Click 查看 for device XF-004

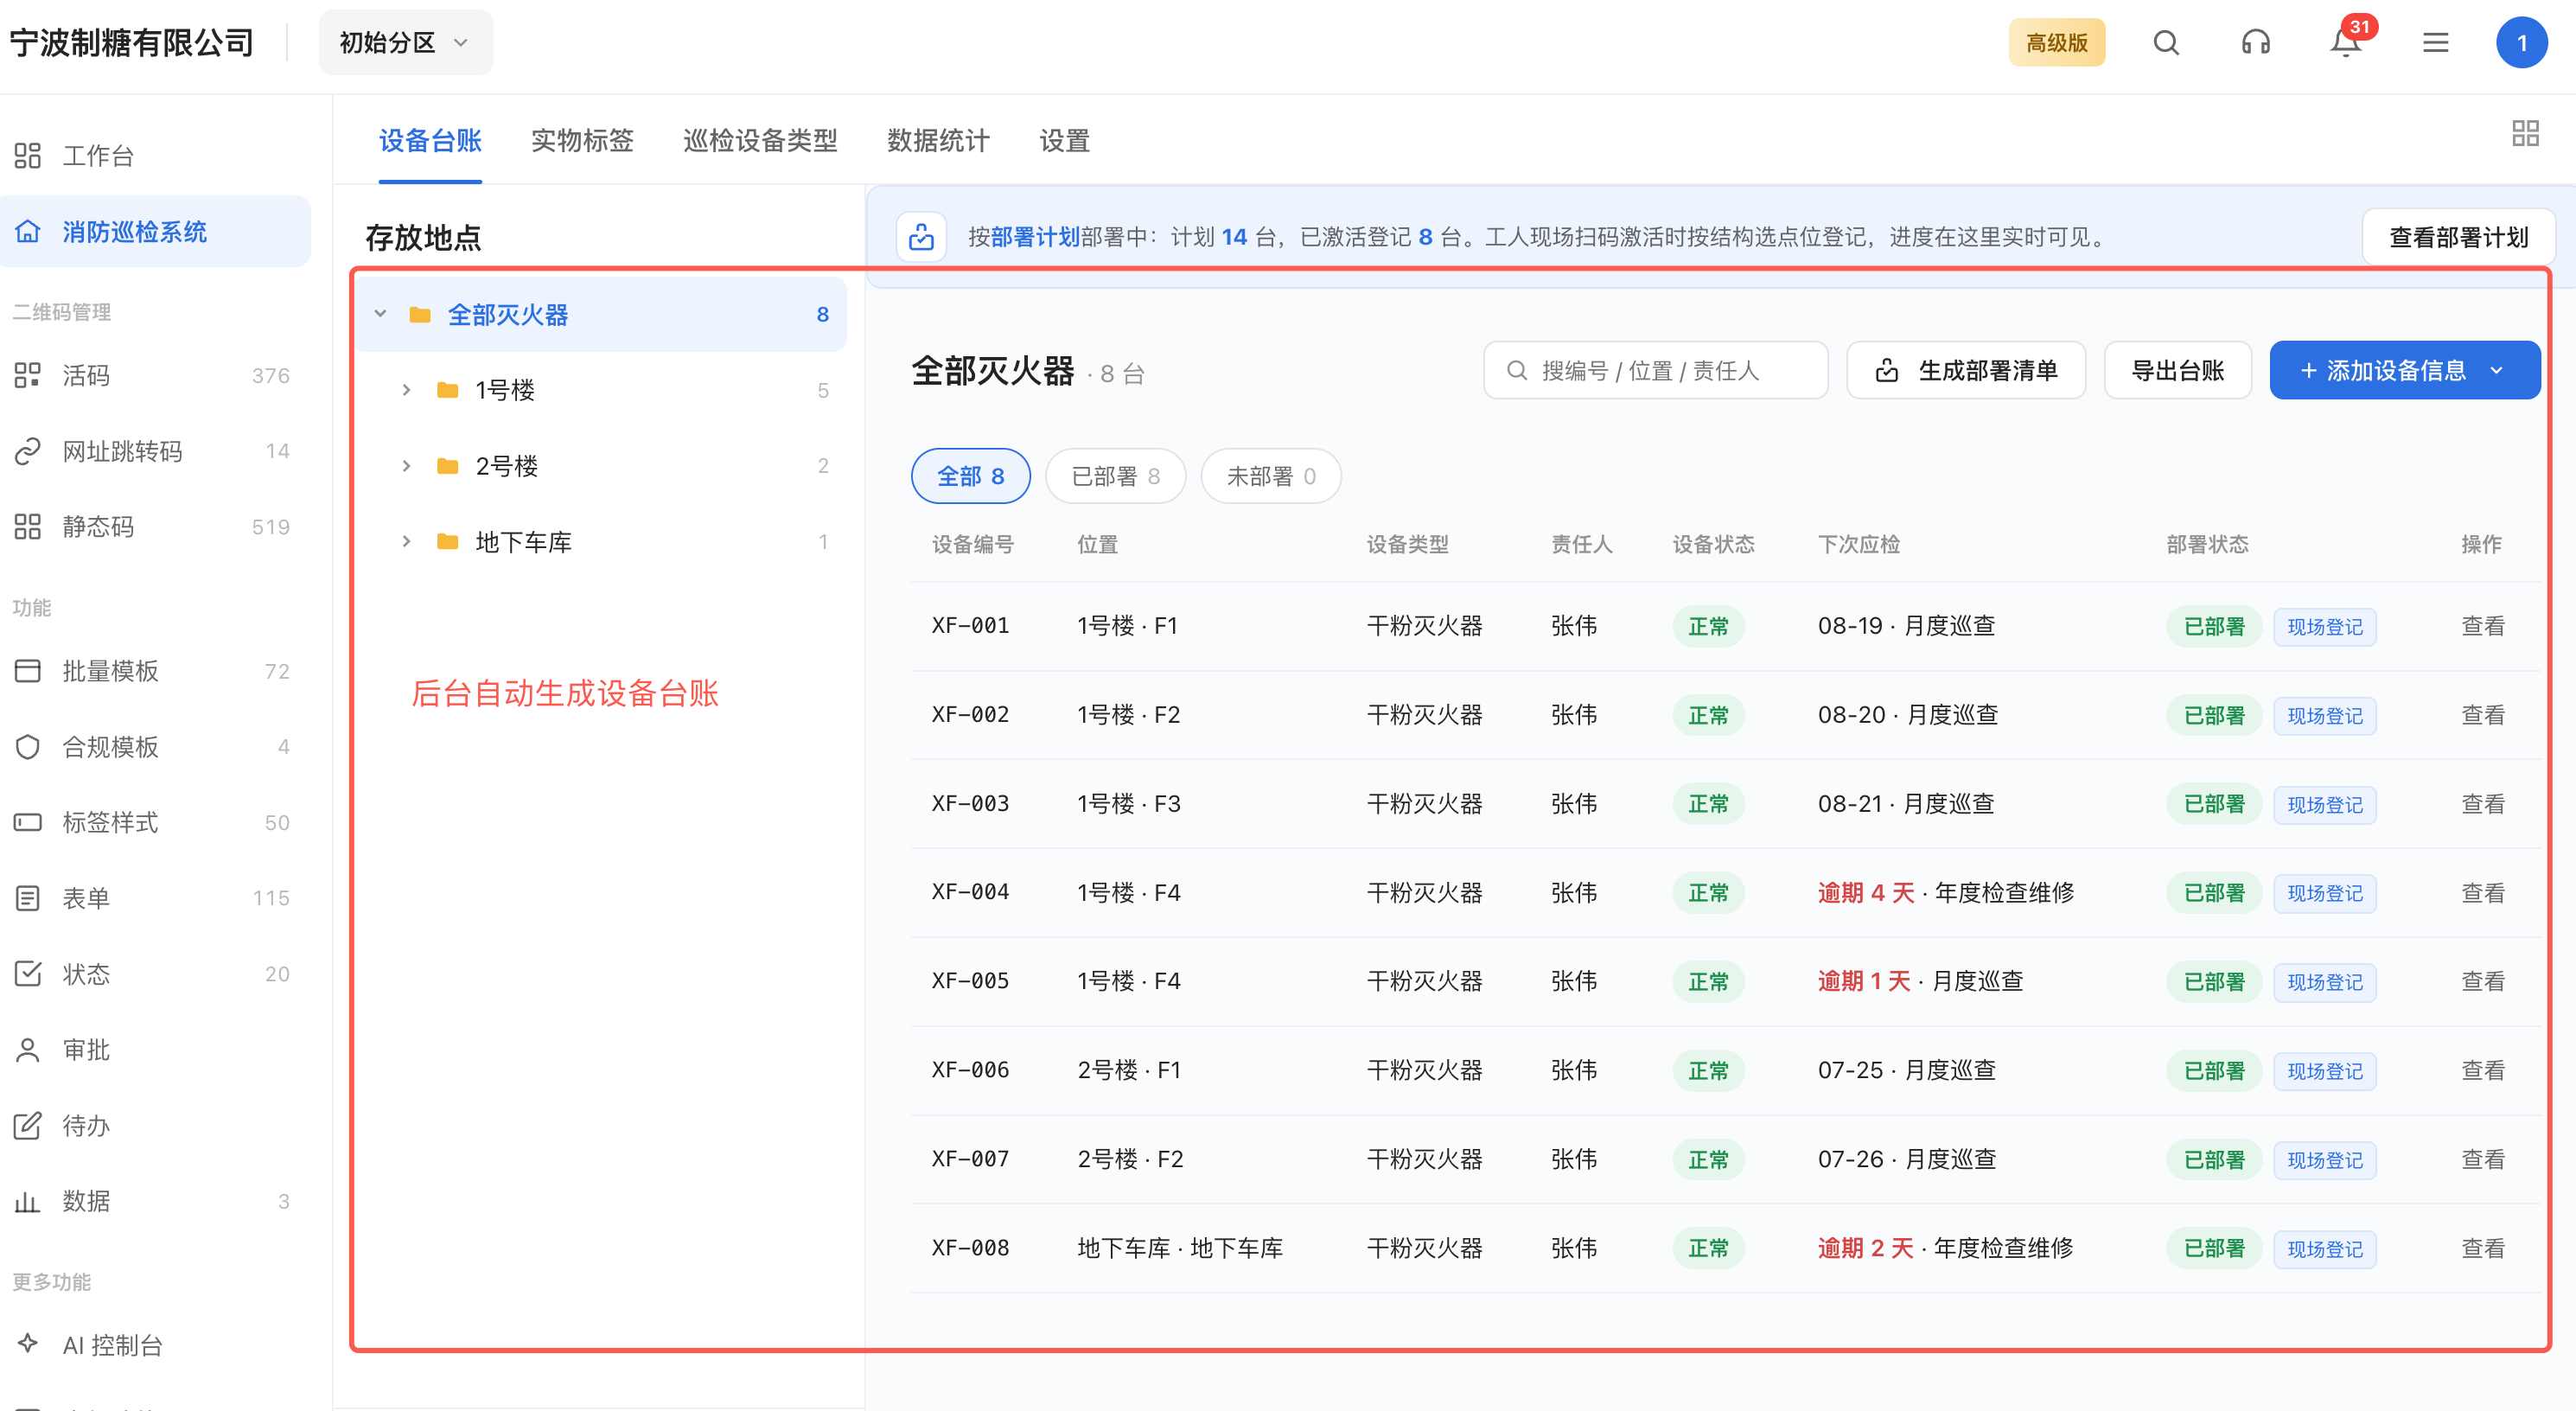pos(2482,893)
